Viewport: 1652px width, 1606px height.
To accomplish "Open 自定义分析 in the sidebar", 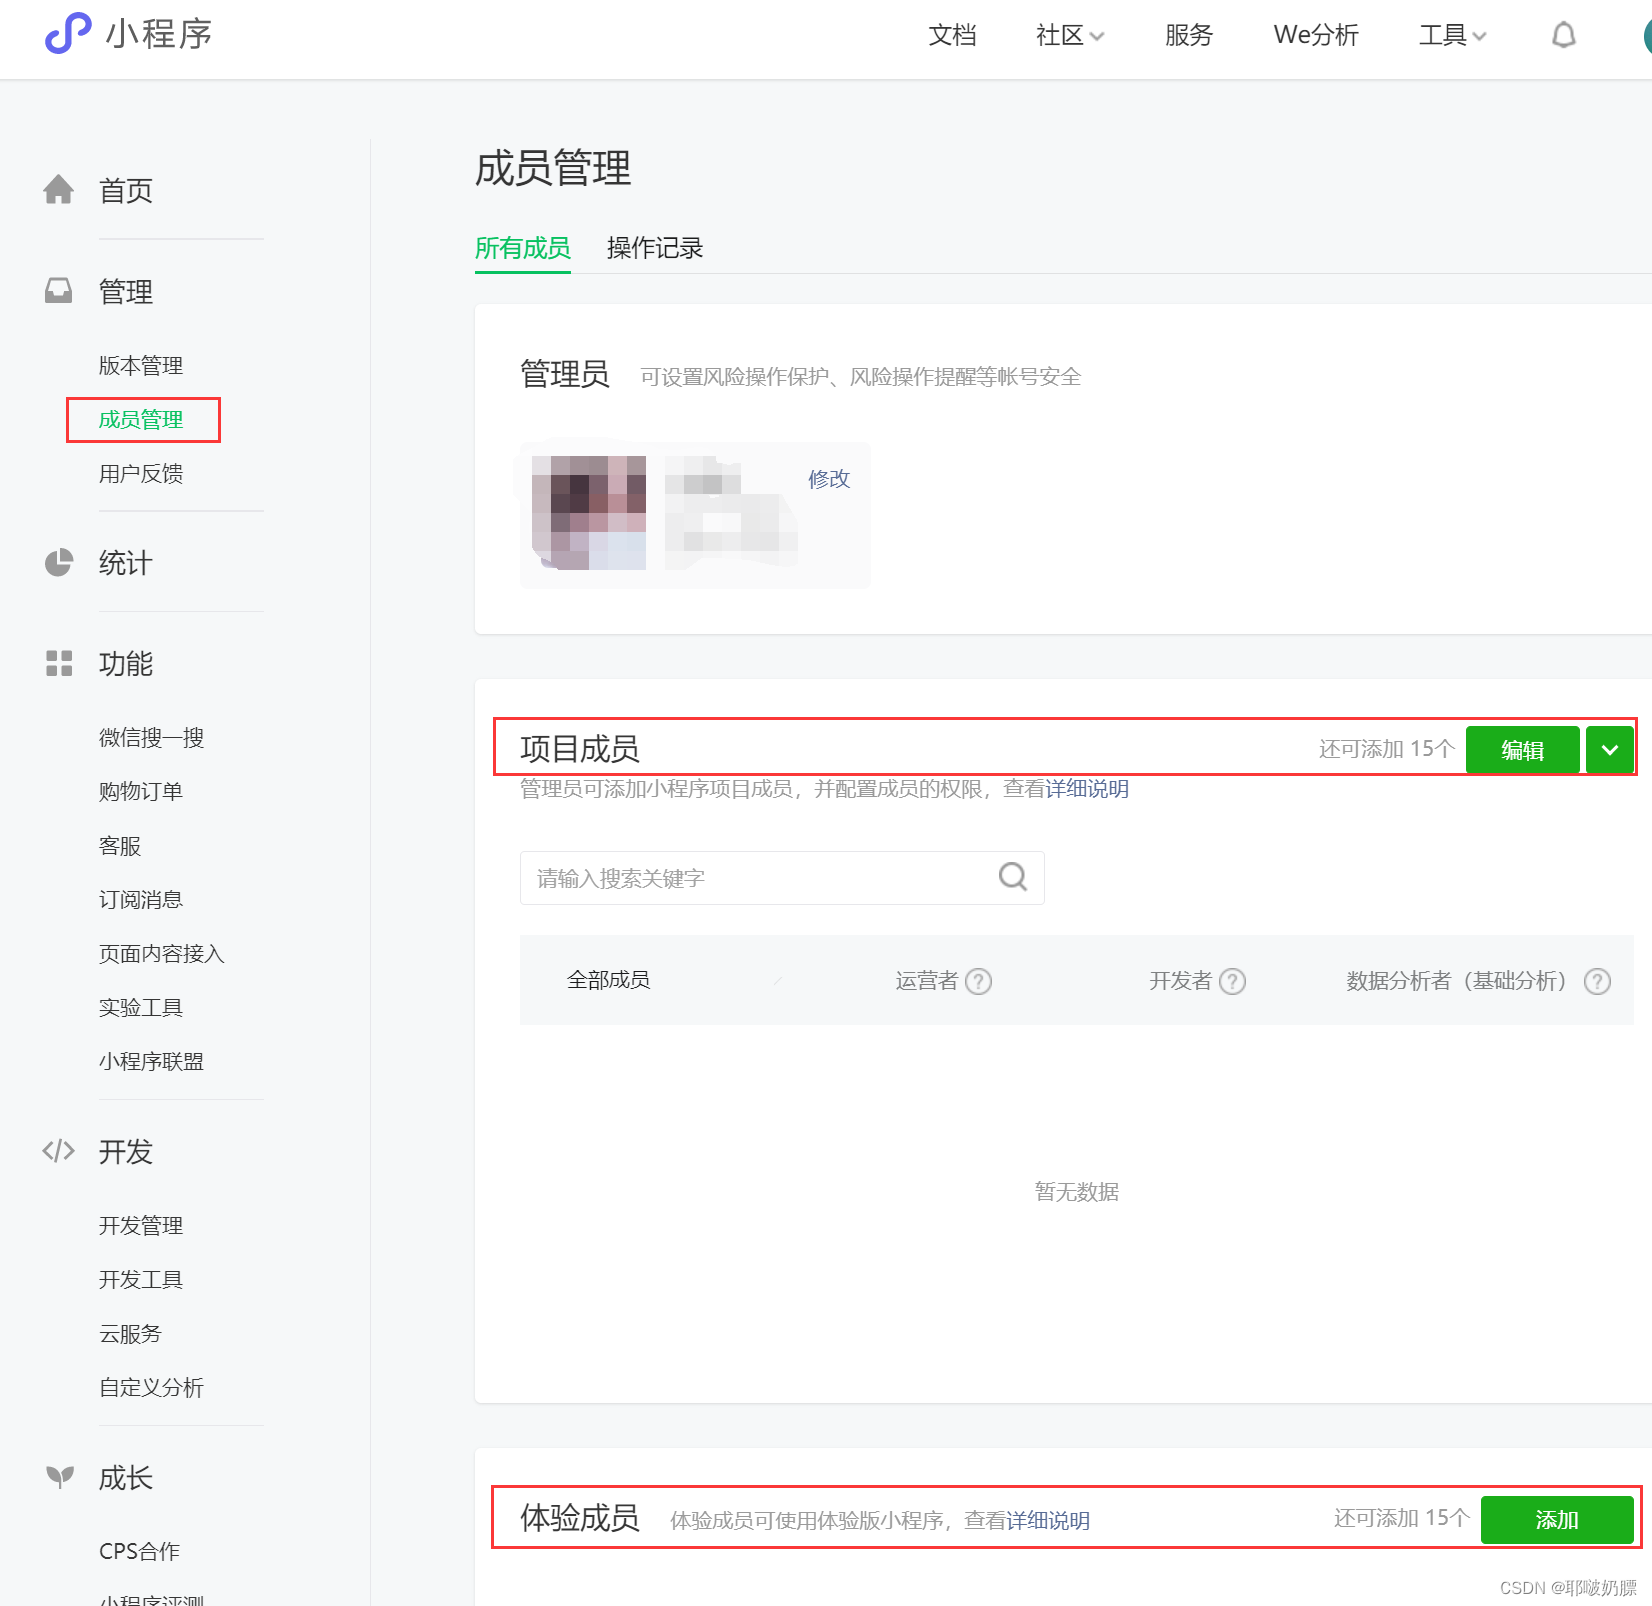I will click(x=151, y=1388).
